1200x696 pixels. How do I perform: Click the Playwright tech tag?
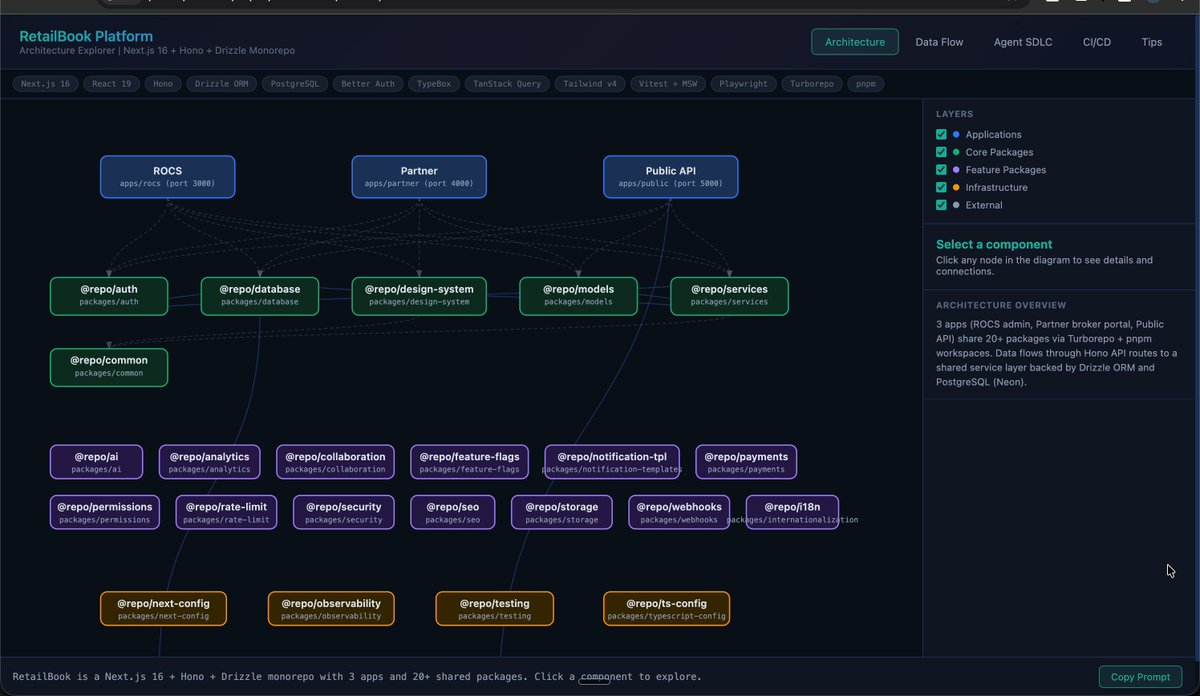click(x=744, y=84)
